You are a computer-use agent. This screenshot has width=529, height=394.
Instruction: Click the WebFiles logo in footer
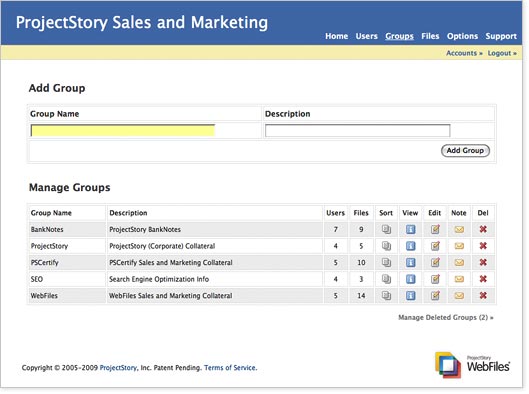click(472, 365)
